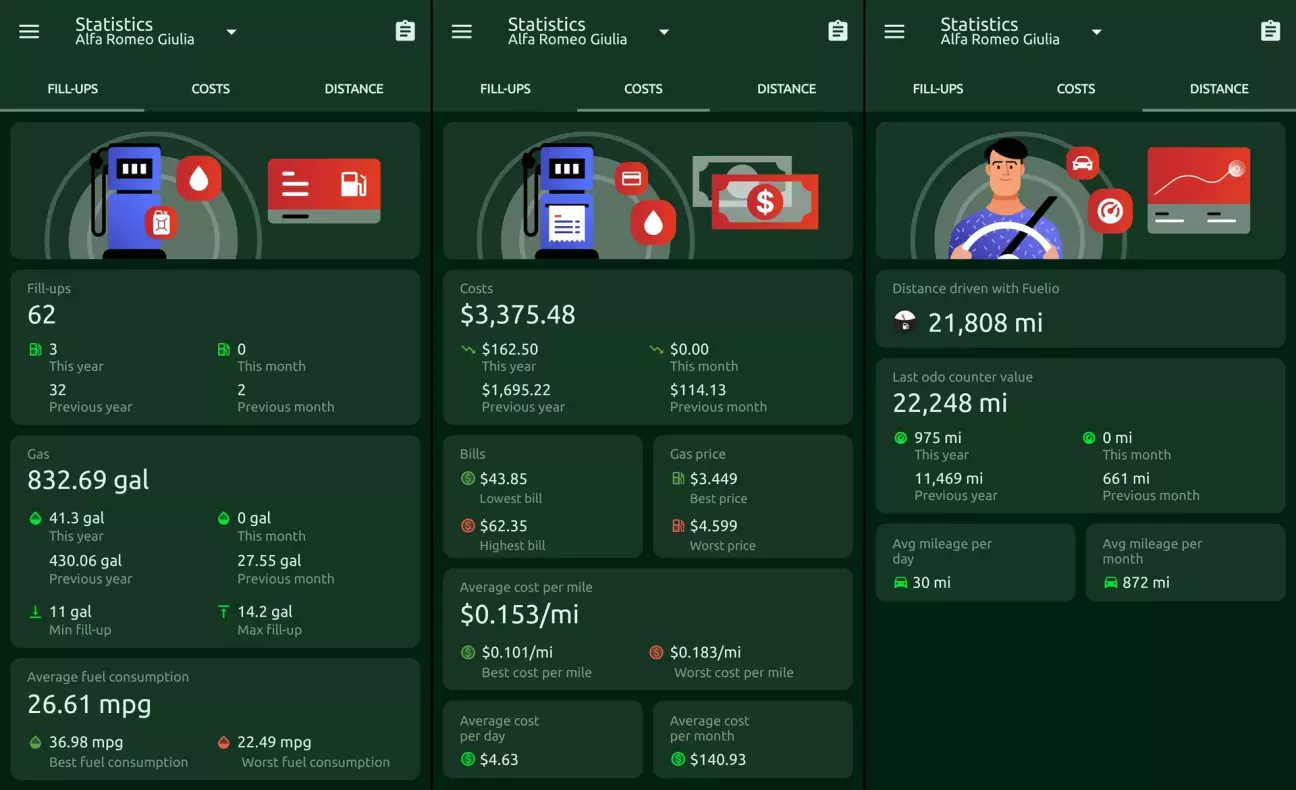Click the car icon beside 872 mi
Screen dimensions: 1296x790
[x=1110, y=582]
